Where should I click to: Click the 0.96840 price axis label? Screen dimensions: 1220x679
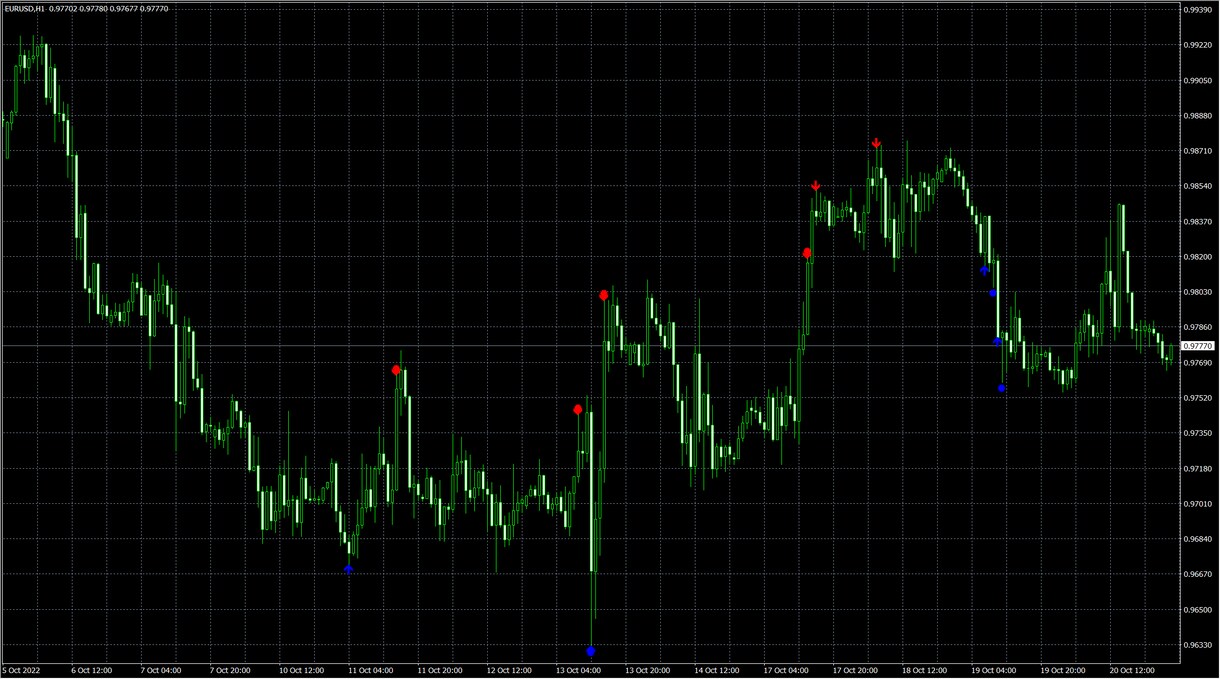(1198, 539)
